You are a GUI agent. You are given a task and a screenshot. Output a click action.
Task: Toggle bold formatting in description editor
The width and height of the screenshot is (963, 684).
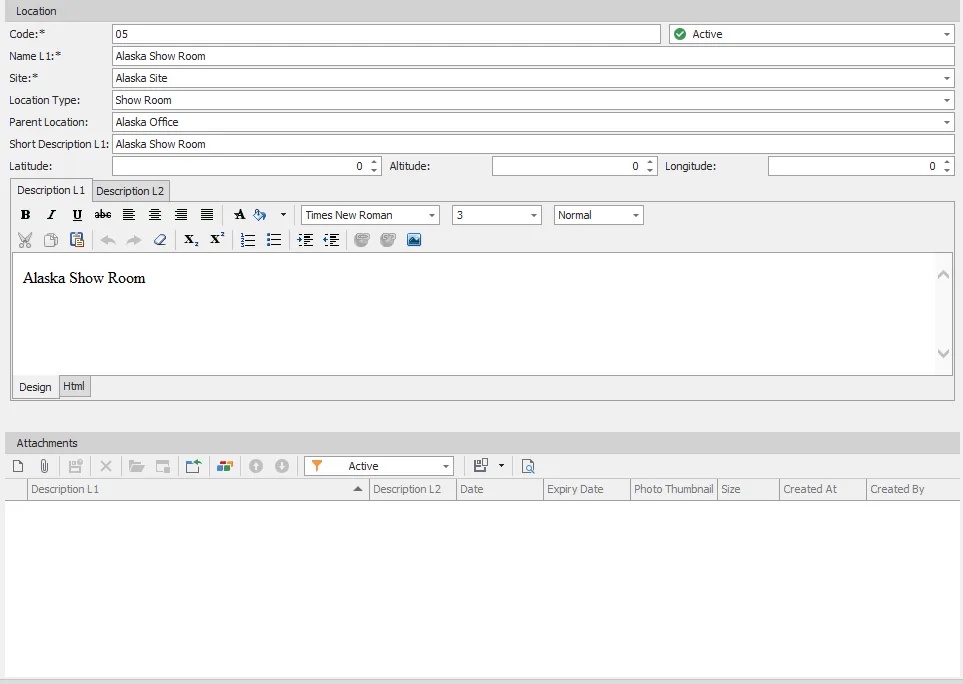25,215
